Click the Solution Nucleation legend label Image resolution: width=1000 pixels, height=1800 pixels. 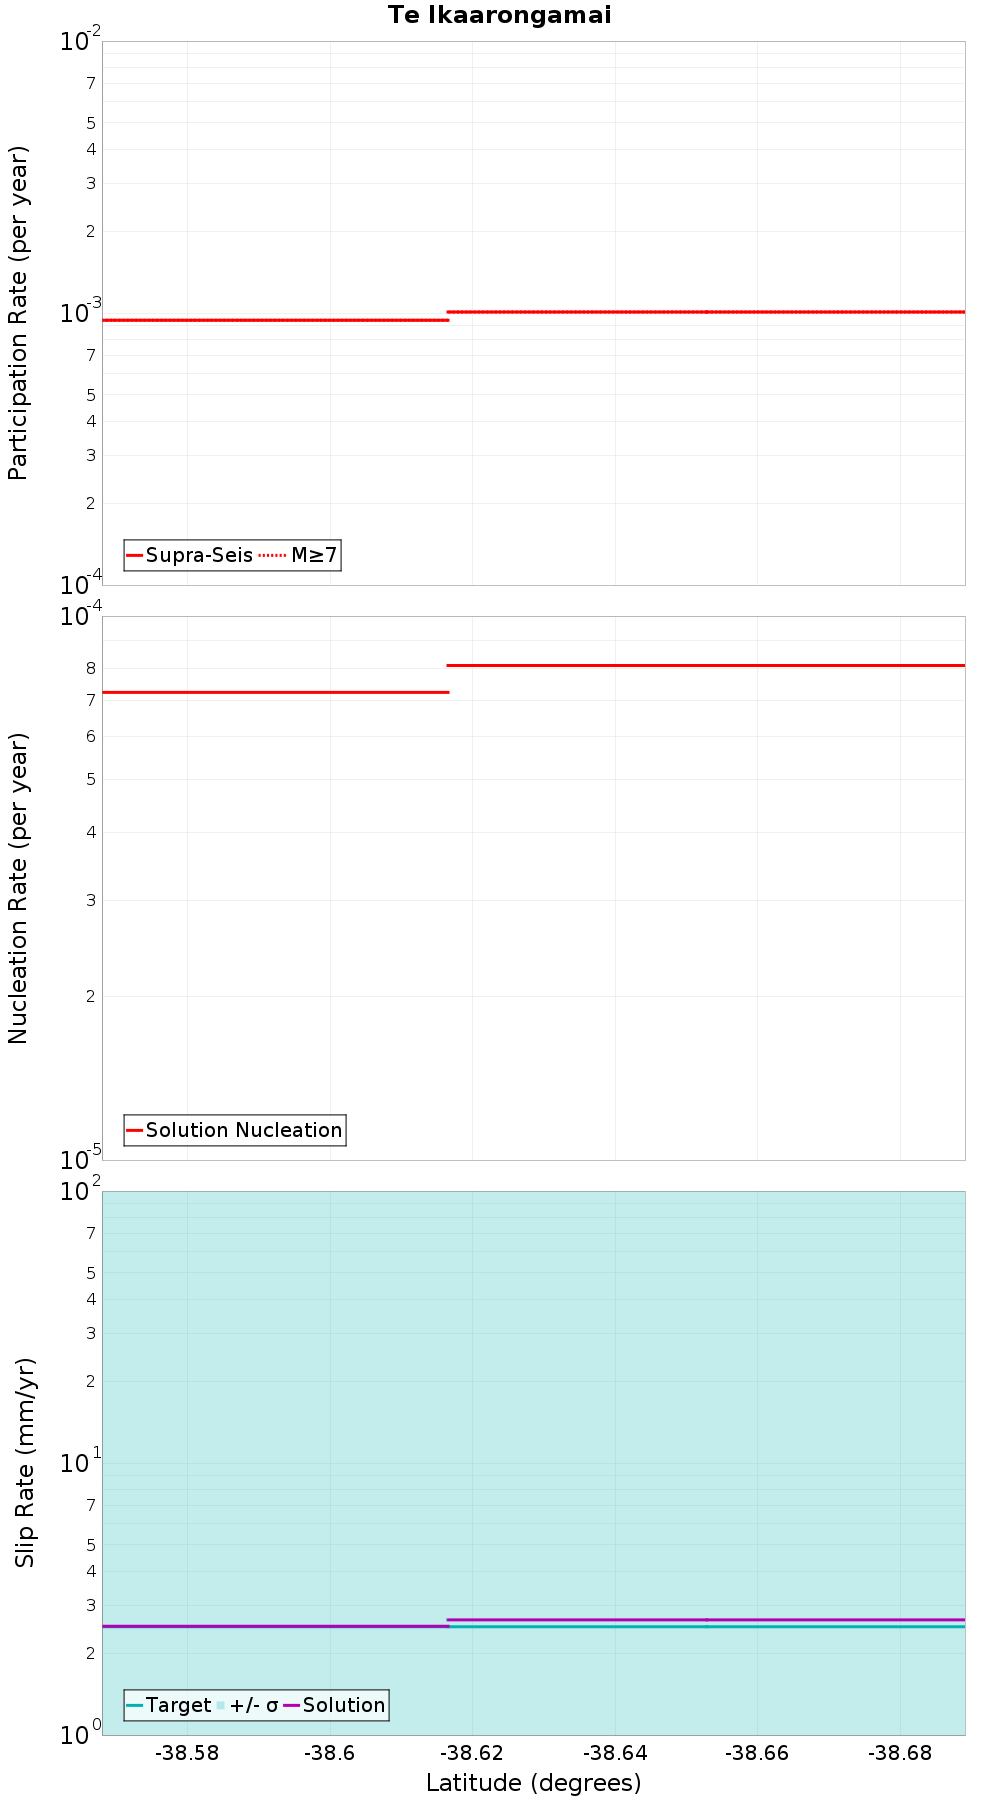244,1130
